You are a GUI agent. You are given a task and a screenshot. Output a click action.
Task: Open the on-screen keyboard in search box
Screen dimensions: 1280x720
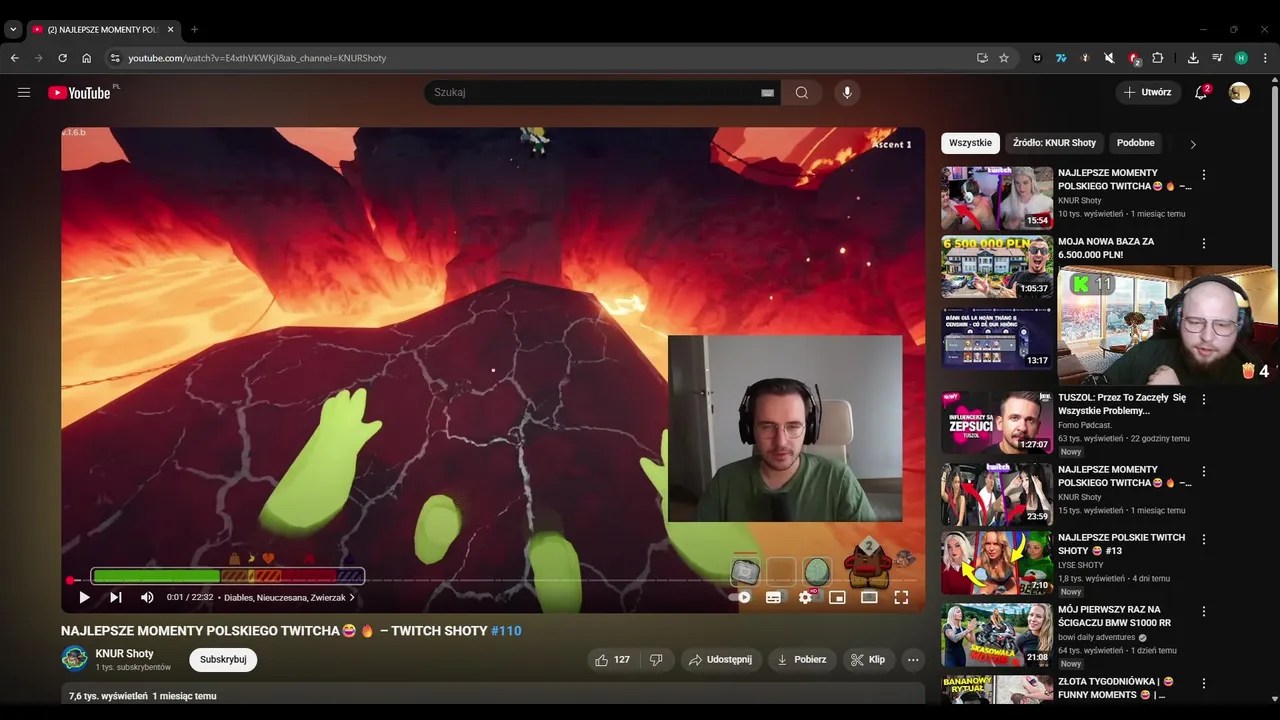[768, 93]
